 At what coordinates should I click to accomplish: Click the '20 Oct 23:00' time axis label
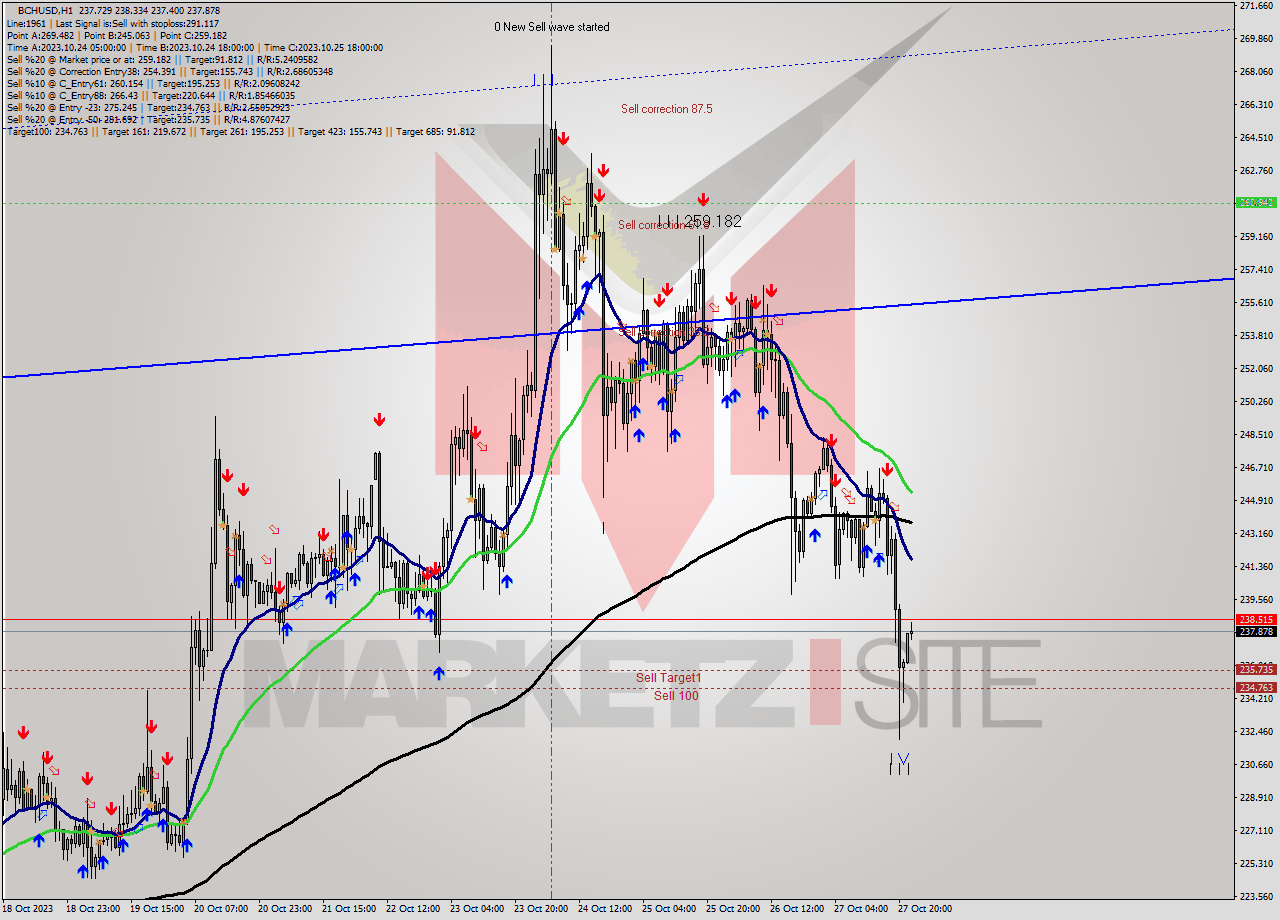tap(285, 909)
